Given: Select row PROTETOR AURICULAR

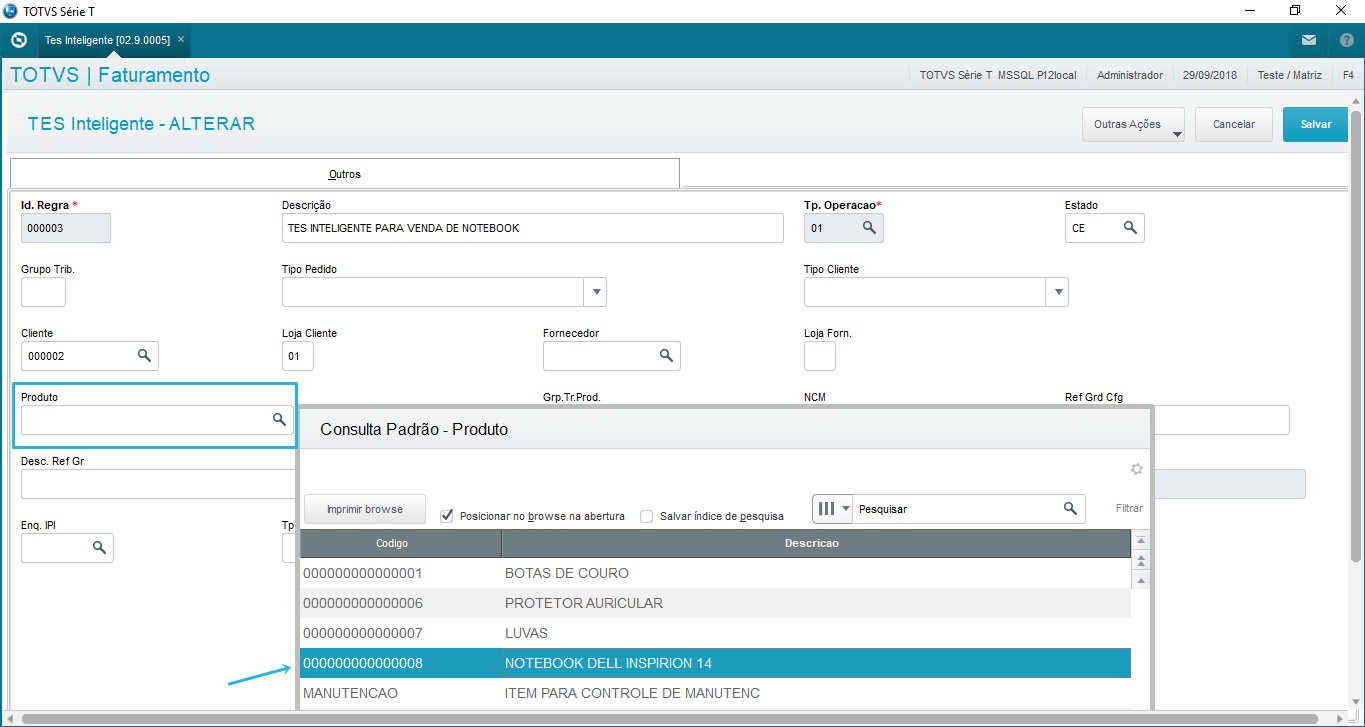Looking at the screenshot, I should pyautogui.click(x=715, y=603).
